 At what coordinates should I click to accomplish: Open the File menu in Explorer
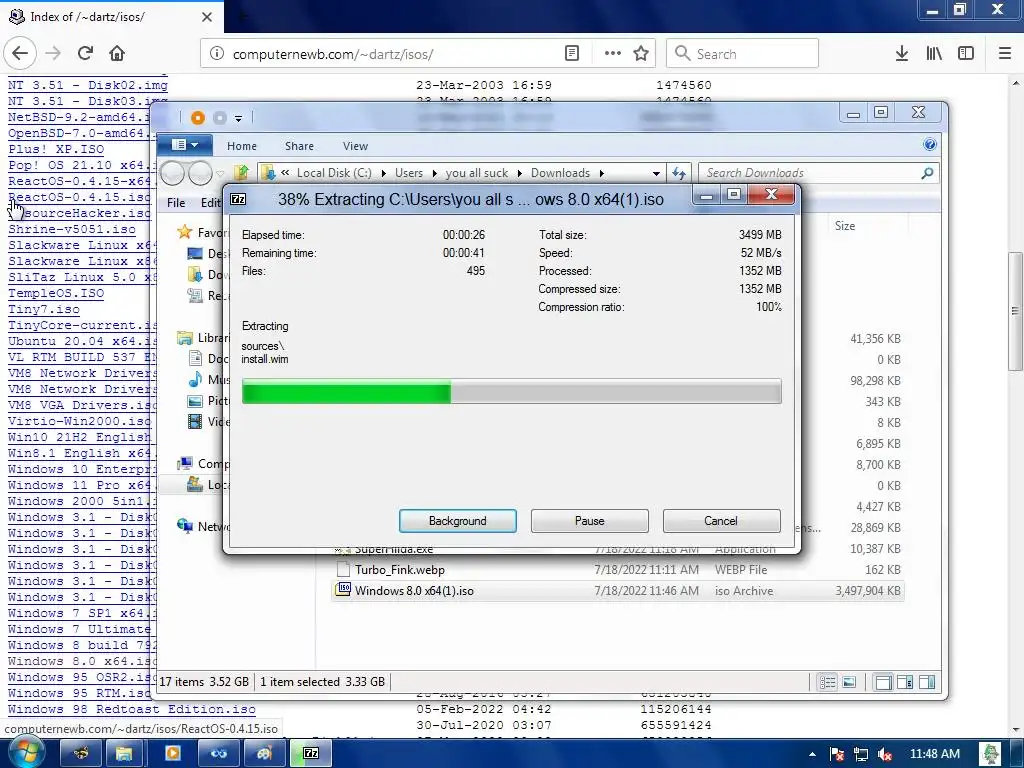pyautogui.click(x=176, y=202)
